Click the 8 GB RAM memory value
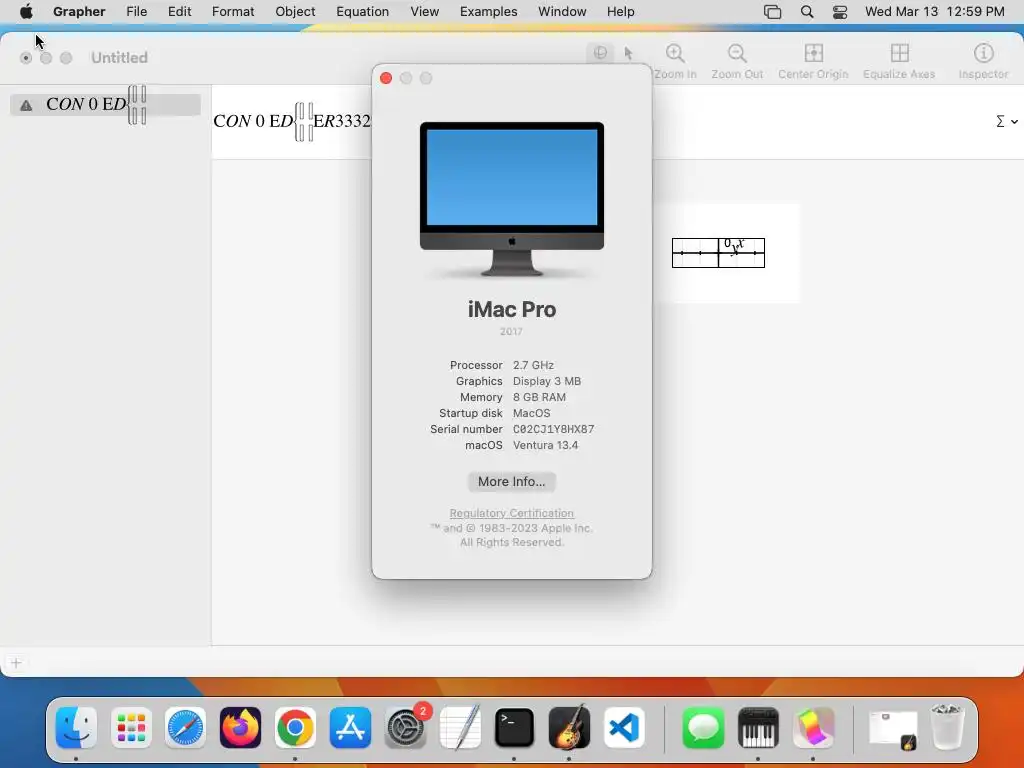Viewport: 1024px width, 768px height. (539, 397)
